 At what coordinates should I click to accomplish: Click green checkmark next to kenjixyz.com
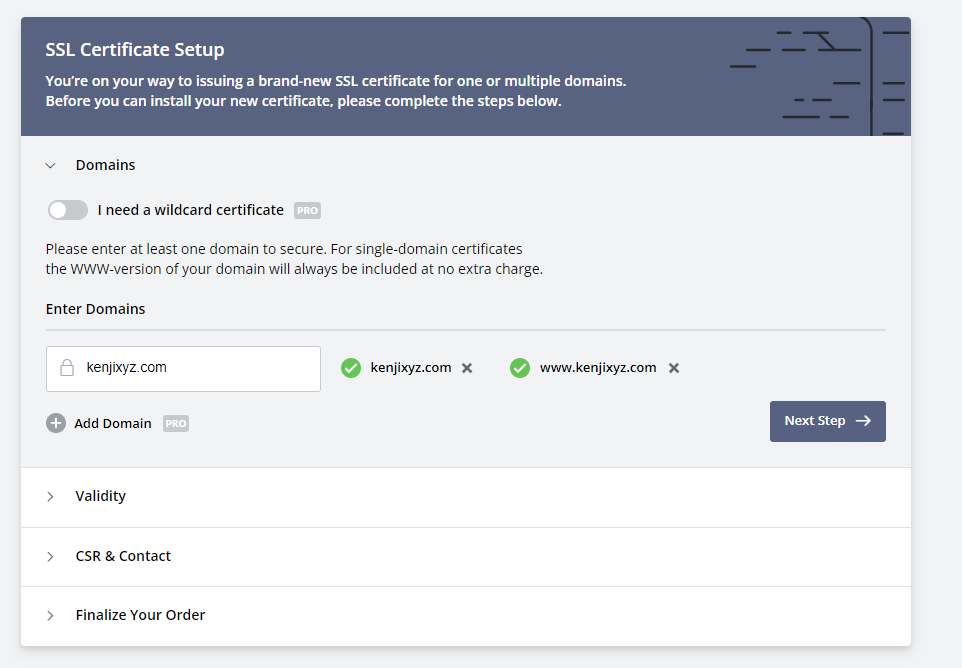pyautogui.click(x=351, y=368)
